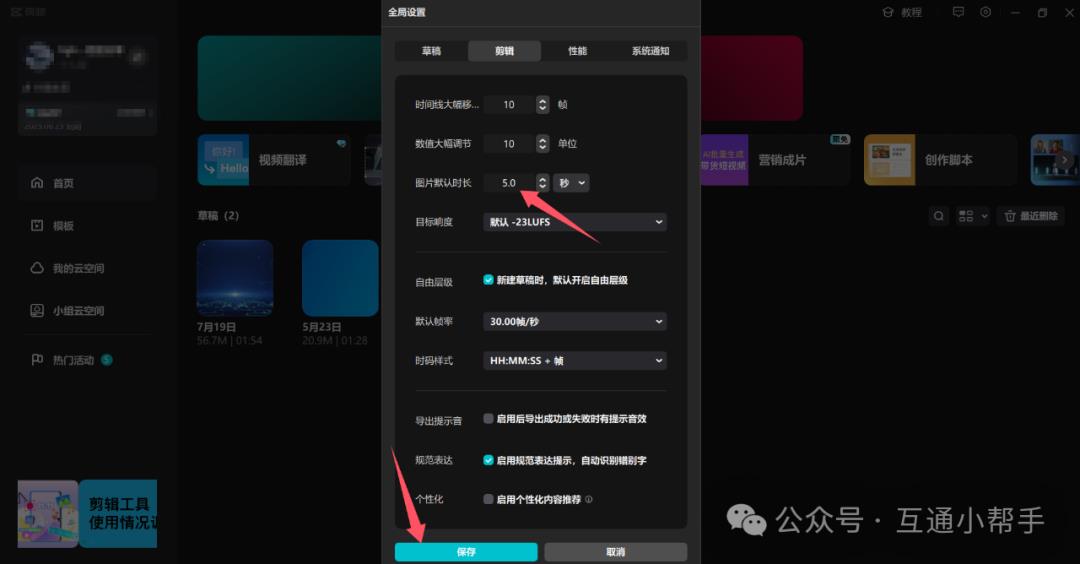Click the 营销成片 feature card
Screen dimensions: 1080x564
coord(776,160)
